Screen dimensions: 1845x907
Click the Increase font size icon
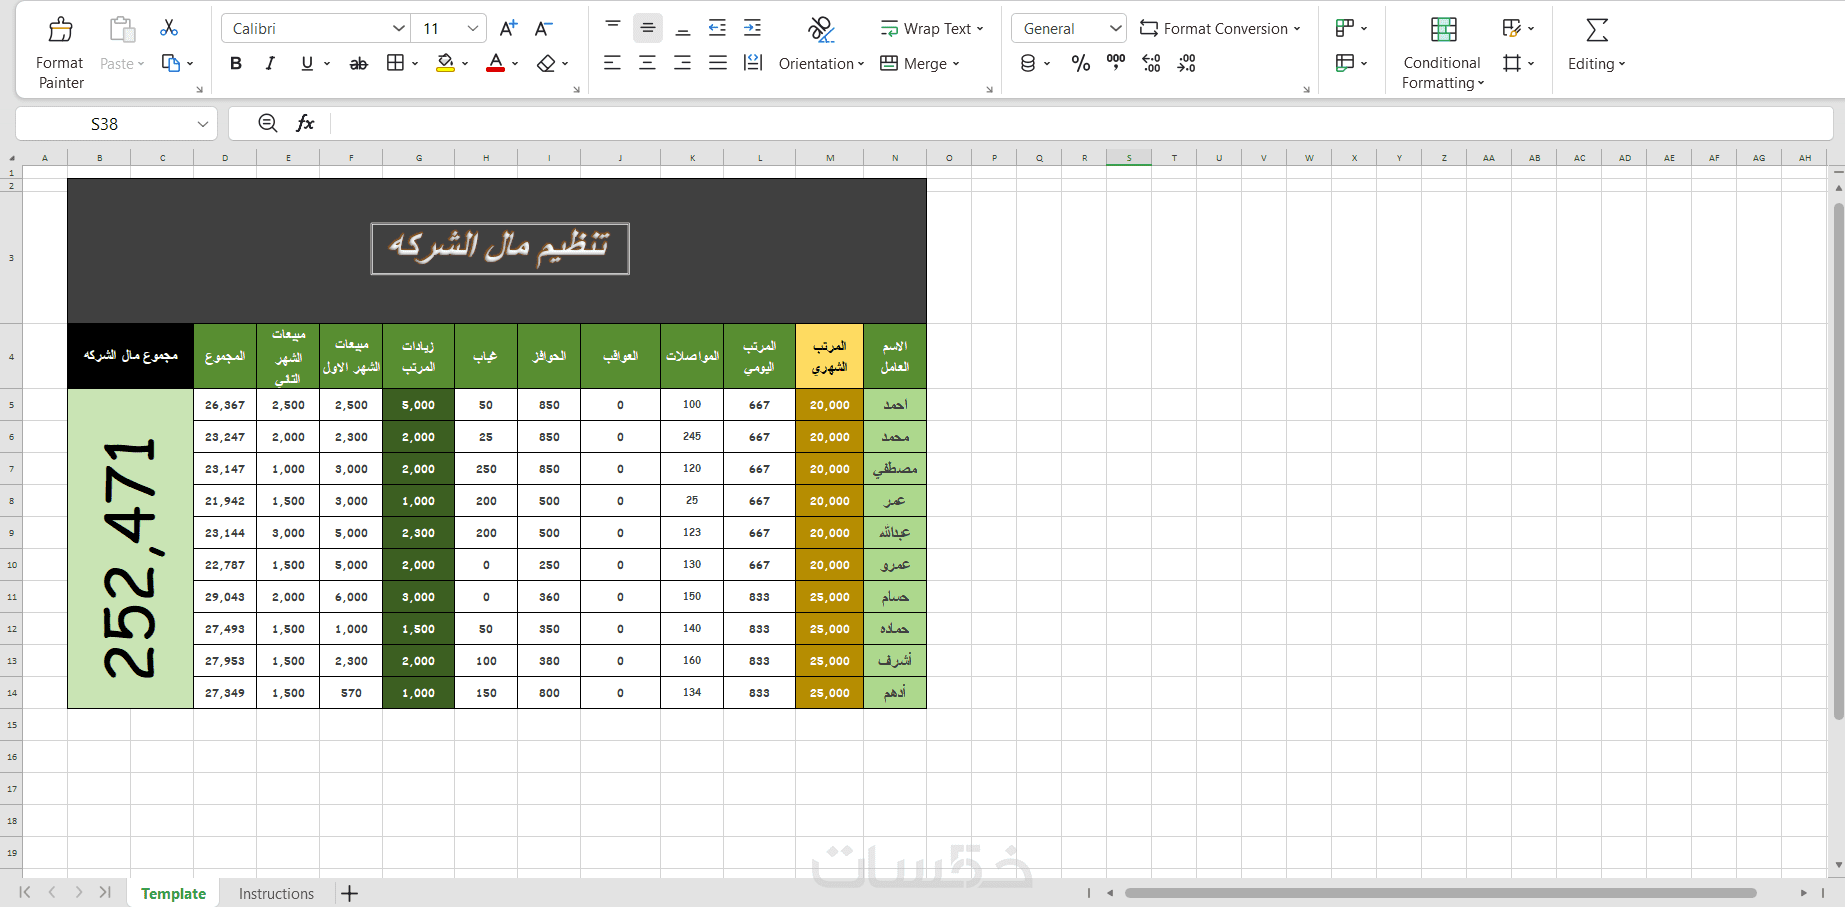click(x=508, y=28)
